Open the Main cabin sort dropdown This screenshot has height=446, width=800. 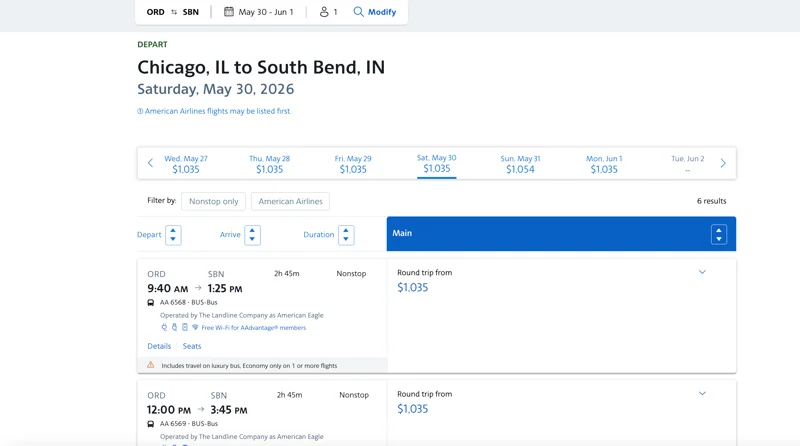click(x=719, y=234)
